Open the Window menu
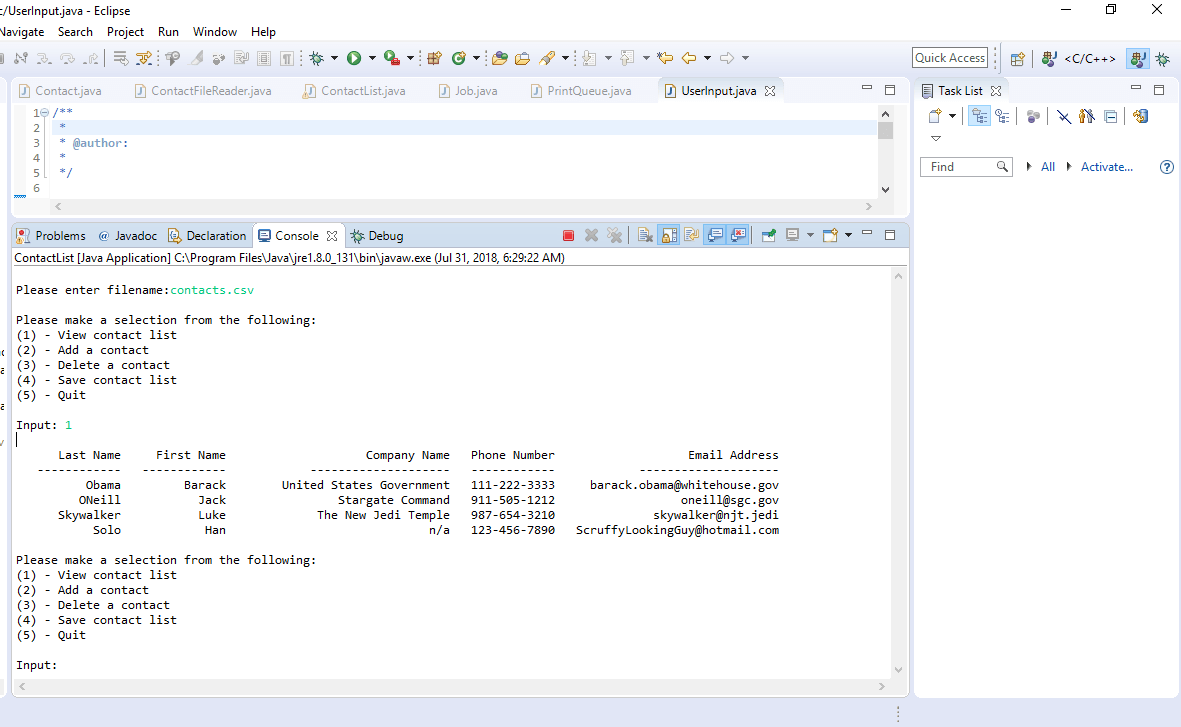1181x727 pixels. 215,32
